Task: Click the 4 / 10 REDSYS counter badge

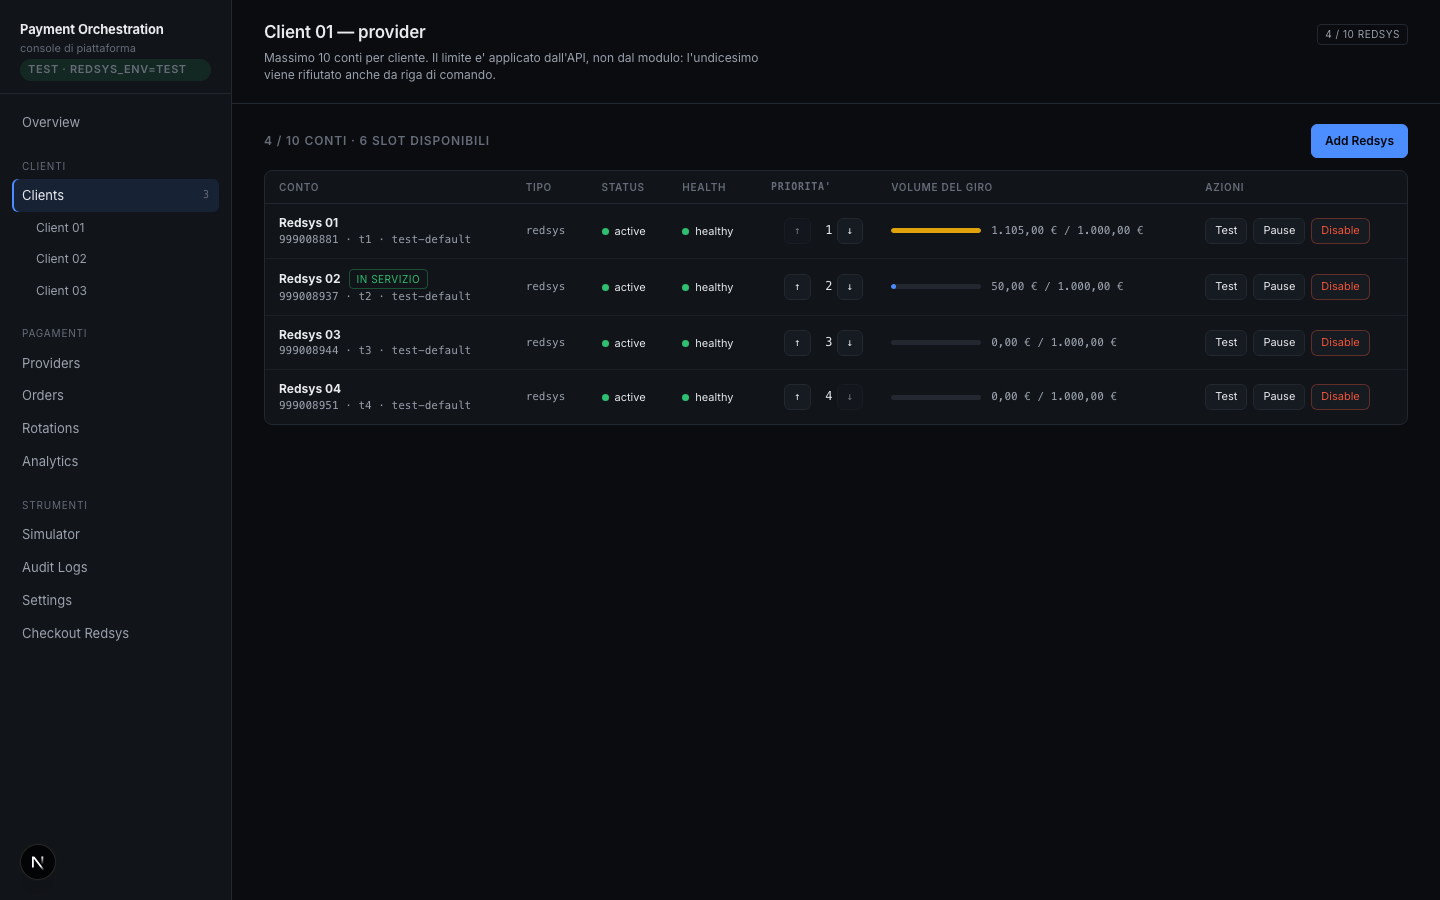Action: (1362, 34)
